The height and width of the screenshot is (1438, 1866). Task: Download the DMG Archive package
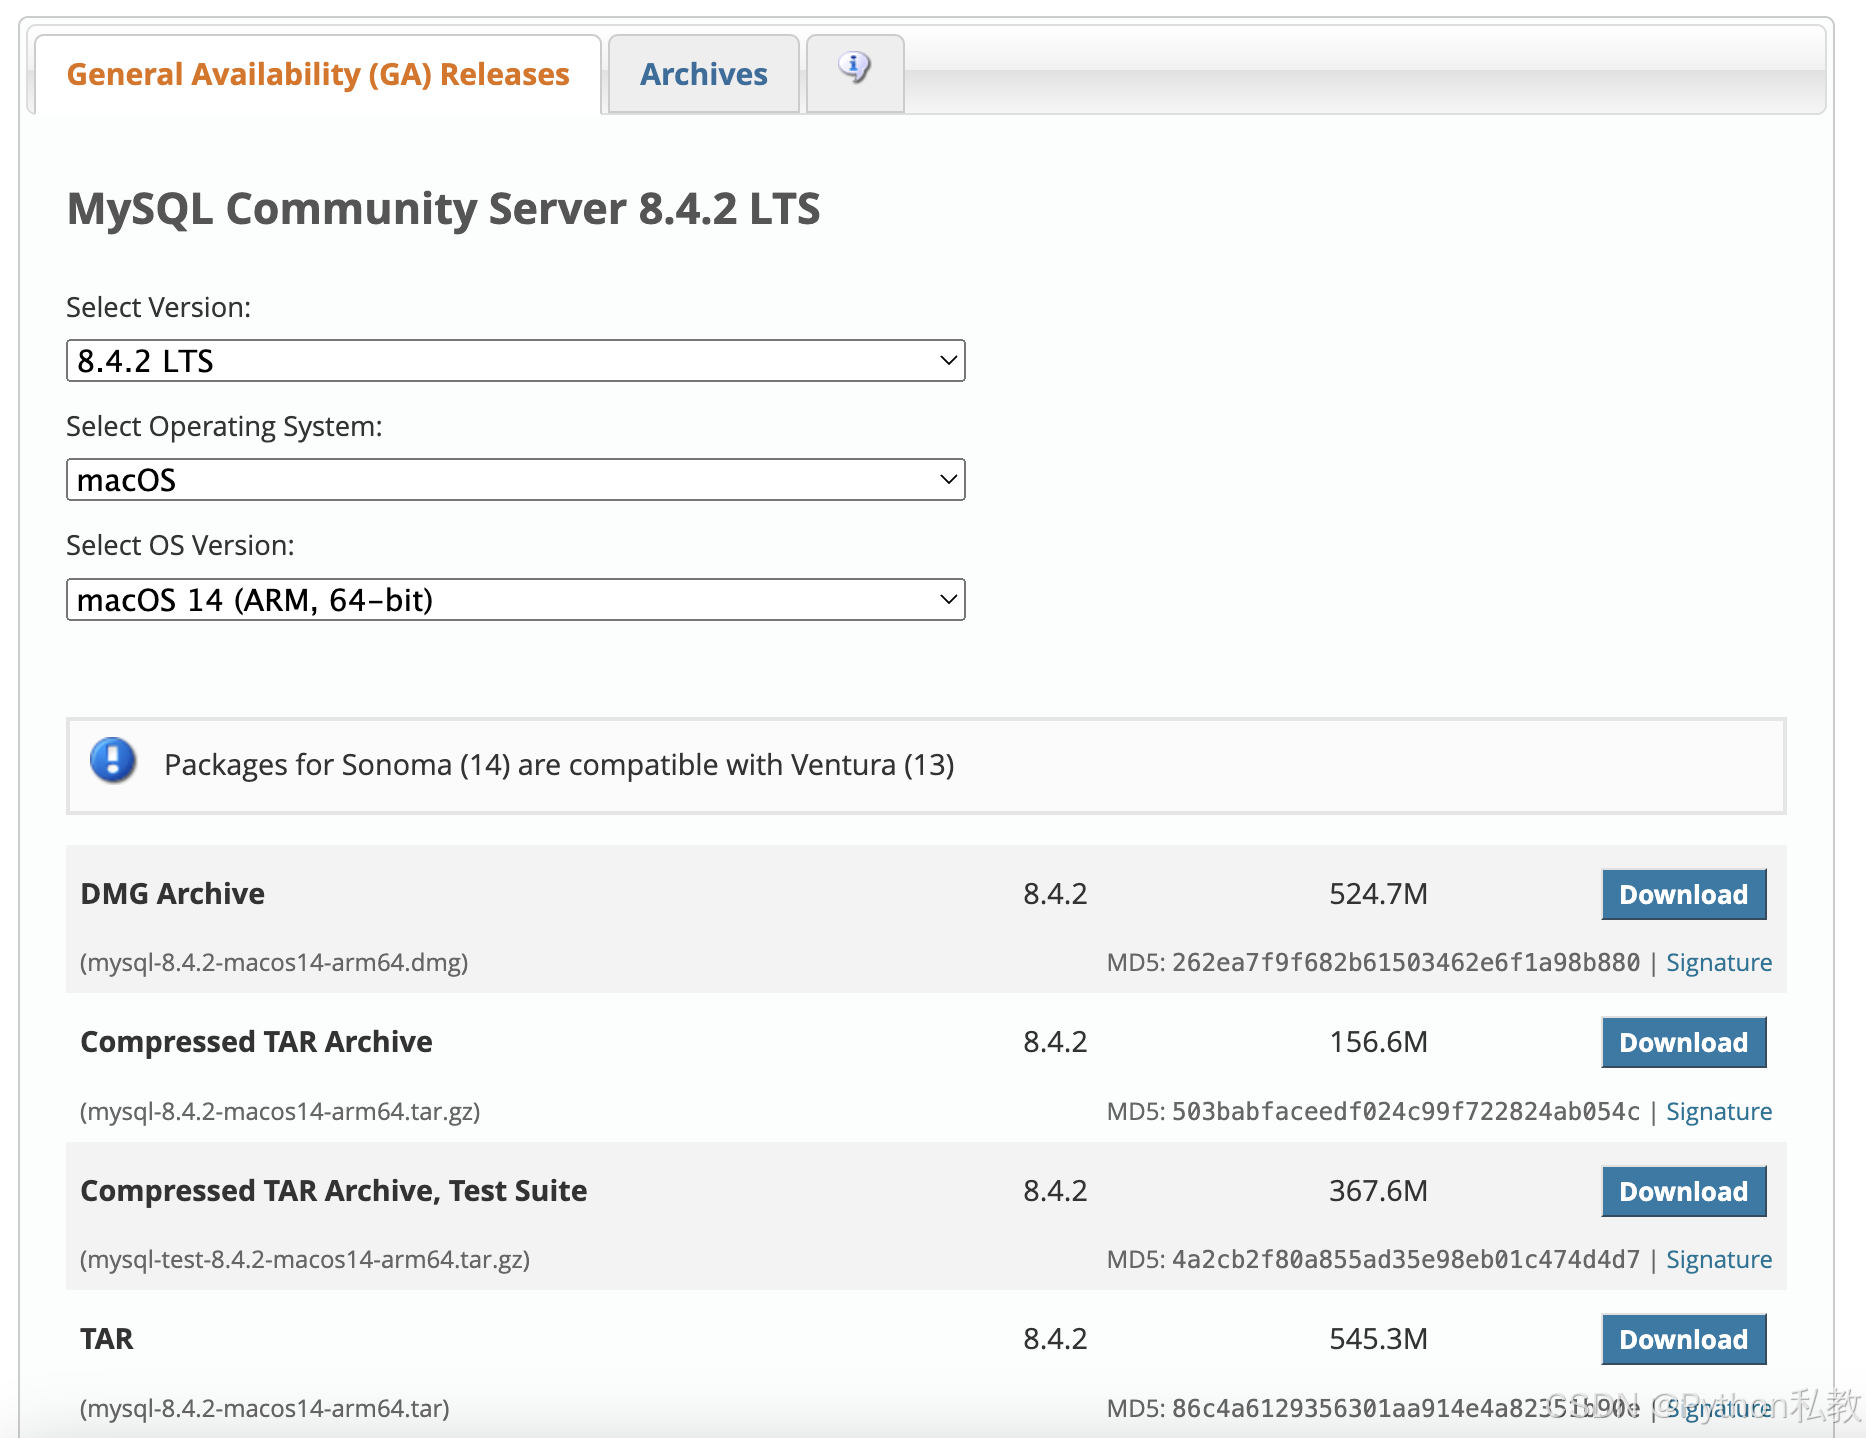point(1684,894)
